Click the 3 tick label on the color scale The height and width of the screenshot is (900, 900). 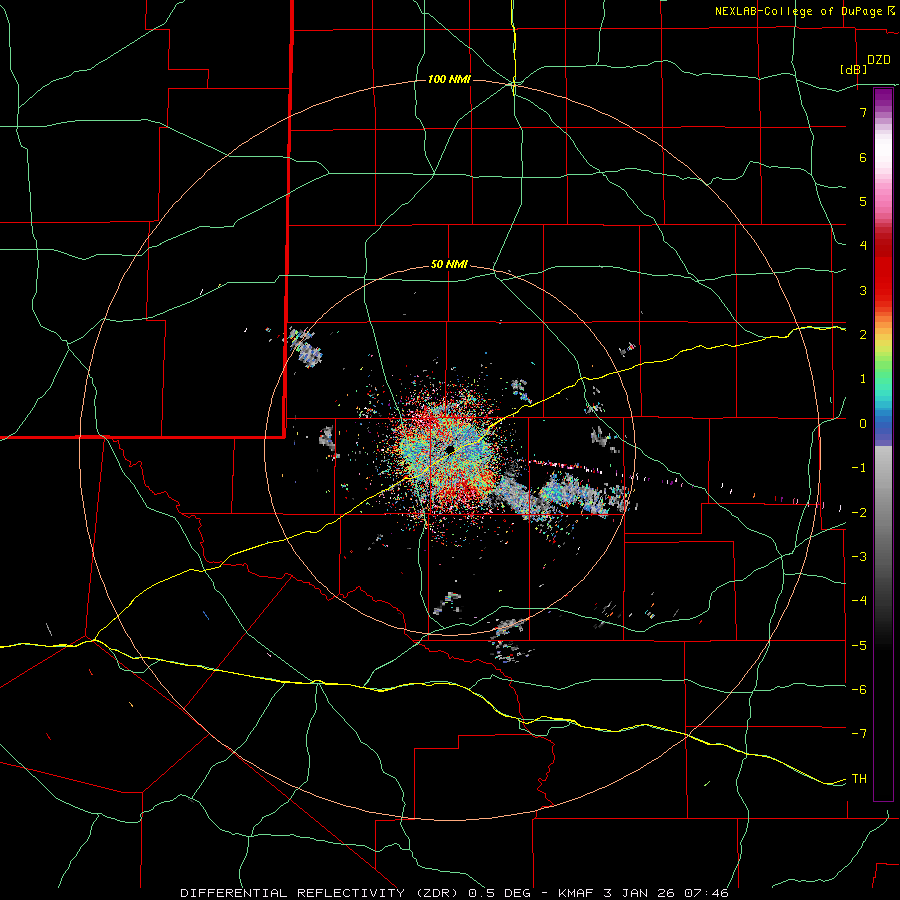(x=863, y=290)
